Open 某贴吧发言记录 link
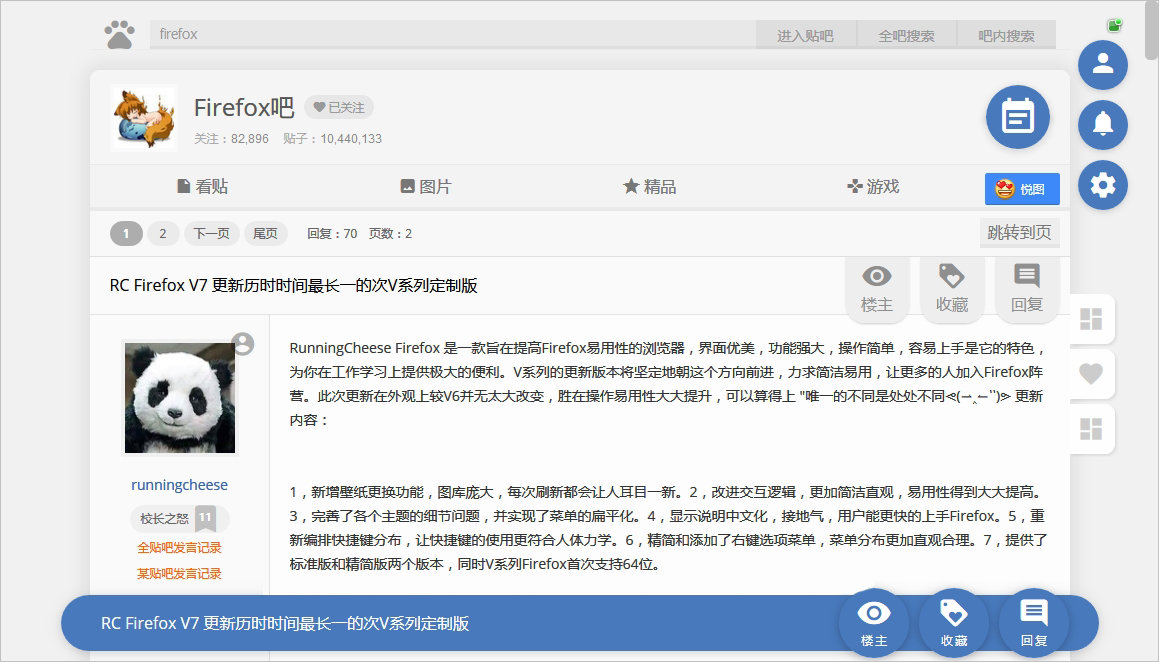 pyautogui.click(x=180, y=573)
